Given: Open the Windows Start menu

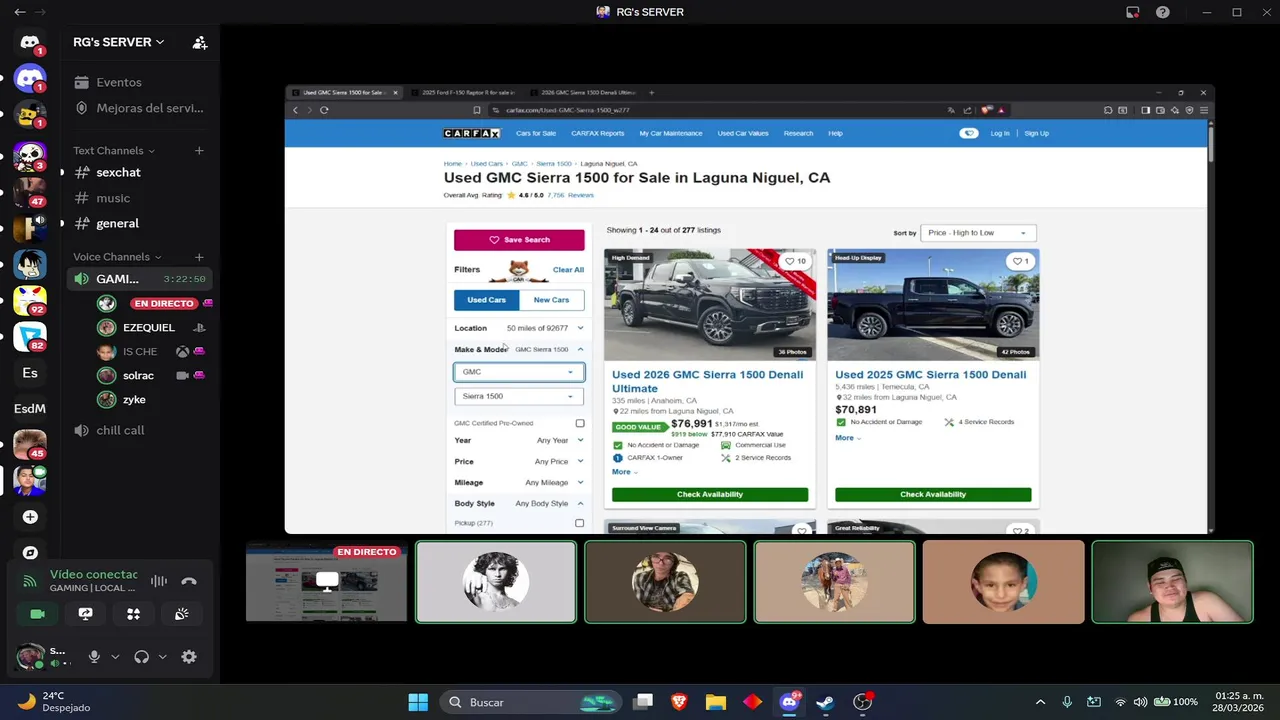Looking at the screenshot, I should coord(418,702).
